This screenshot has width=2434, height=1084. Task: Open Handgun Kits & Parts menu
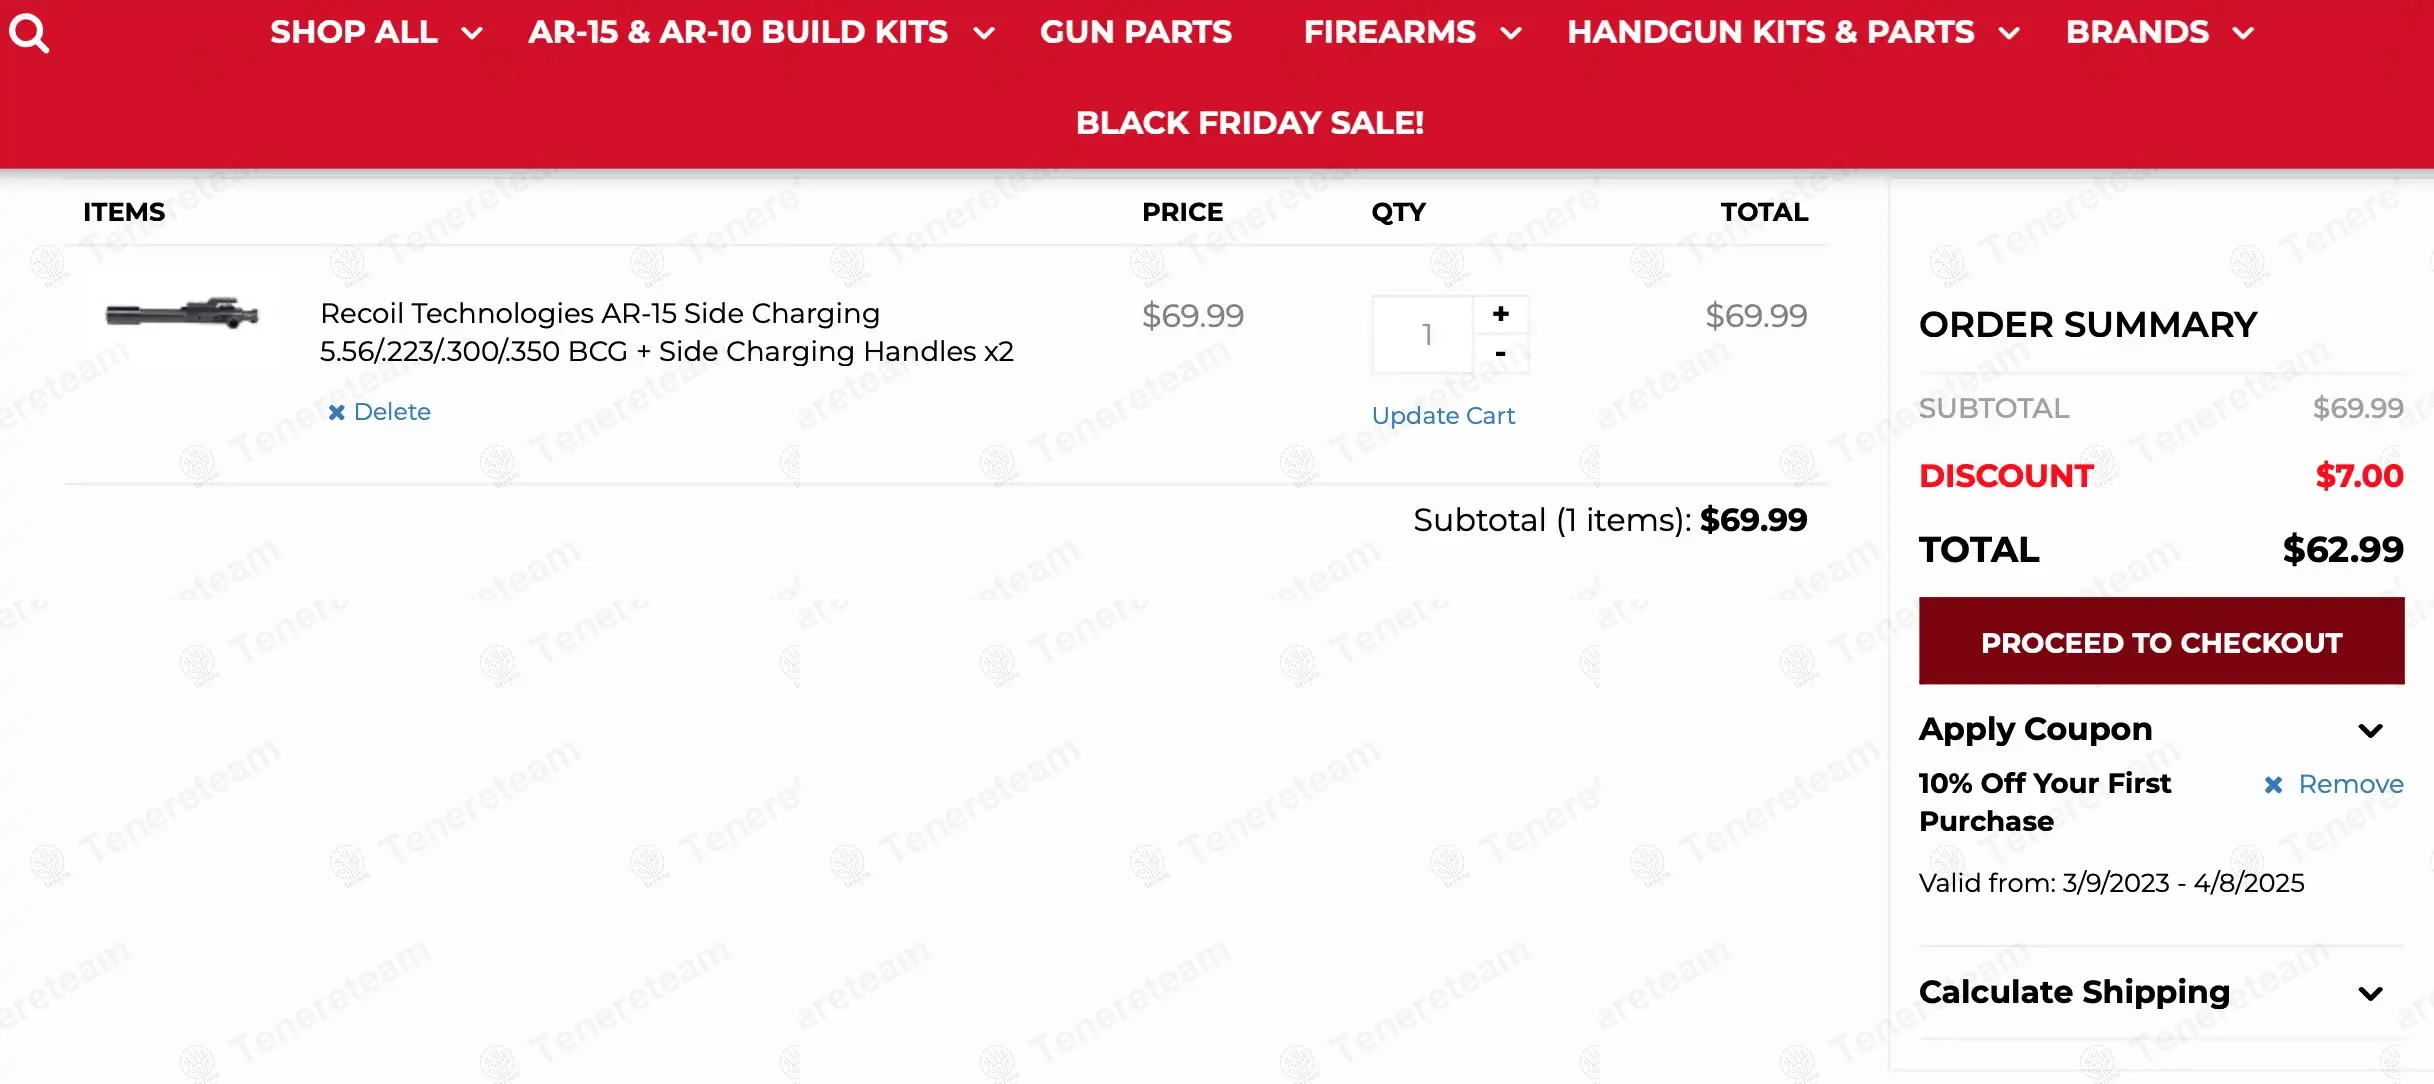[x=1770, y=32]
